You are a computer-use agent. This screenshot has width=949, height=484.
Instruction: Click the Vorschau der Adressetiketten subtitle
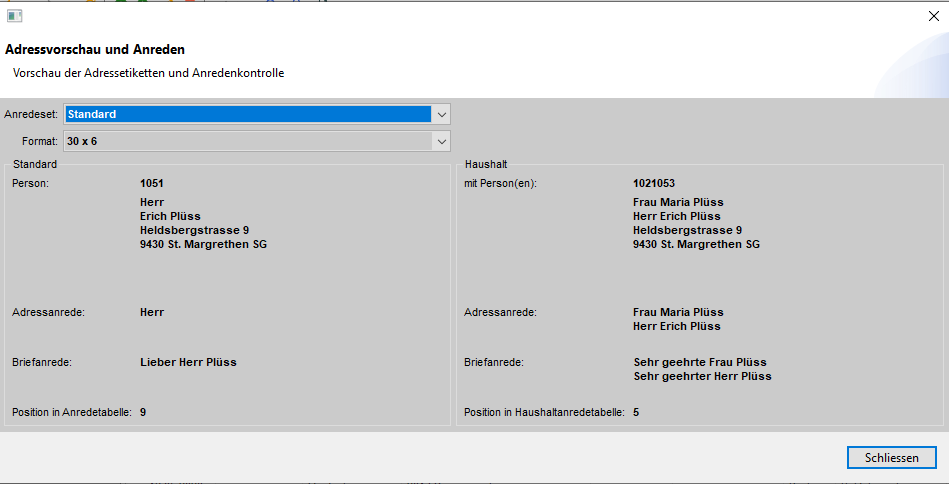point(149,73)
